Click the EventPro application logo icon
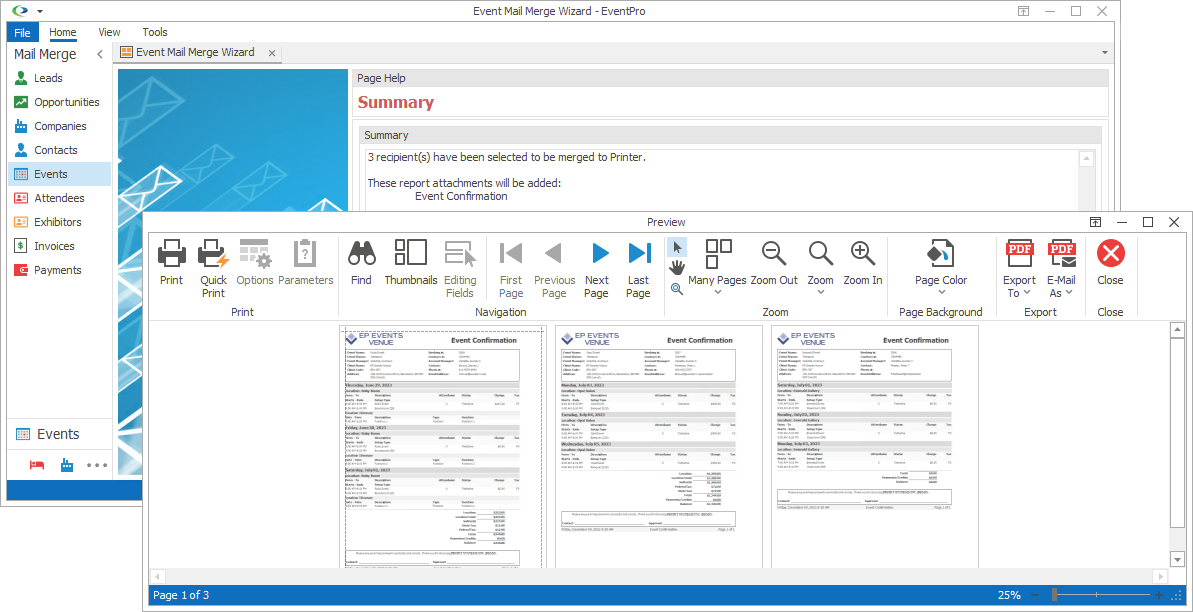This screenshot has width=1193, height=612. click(20, 11)
